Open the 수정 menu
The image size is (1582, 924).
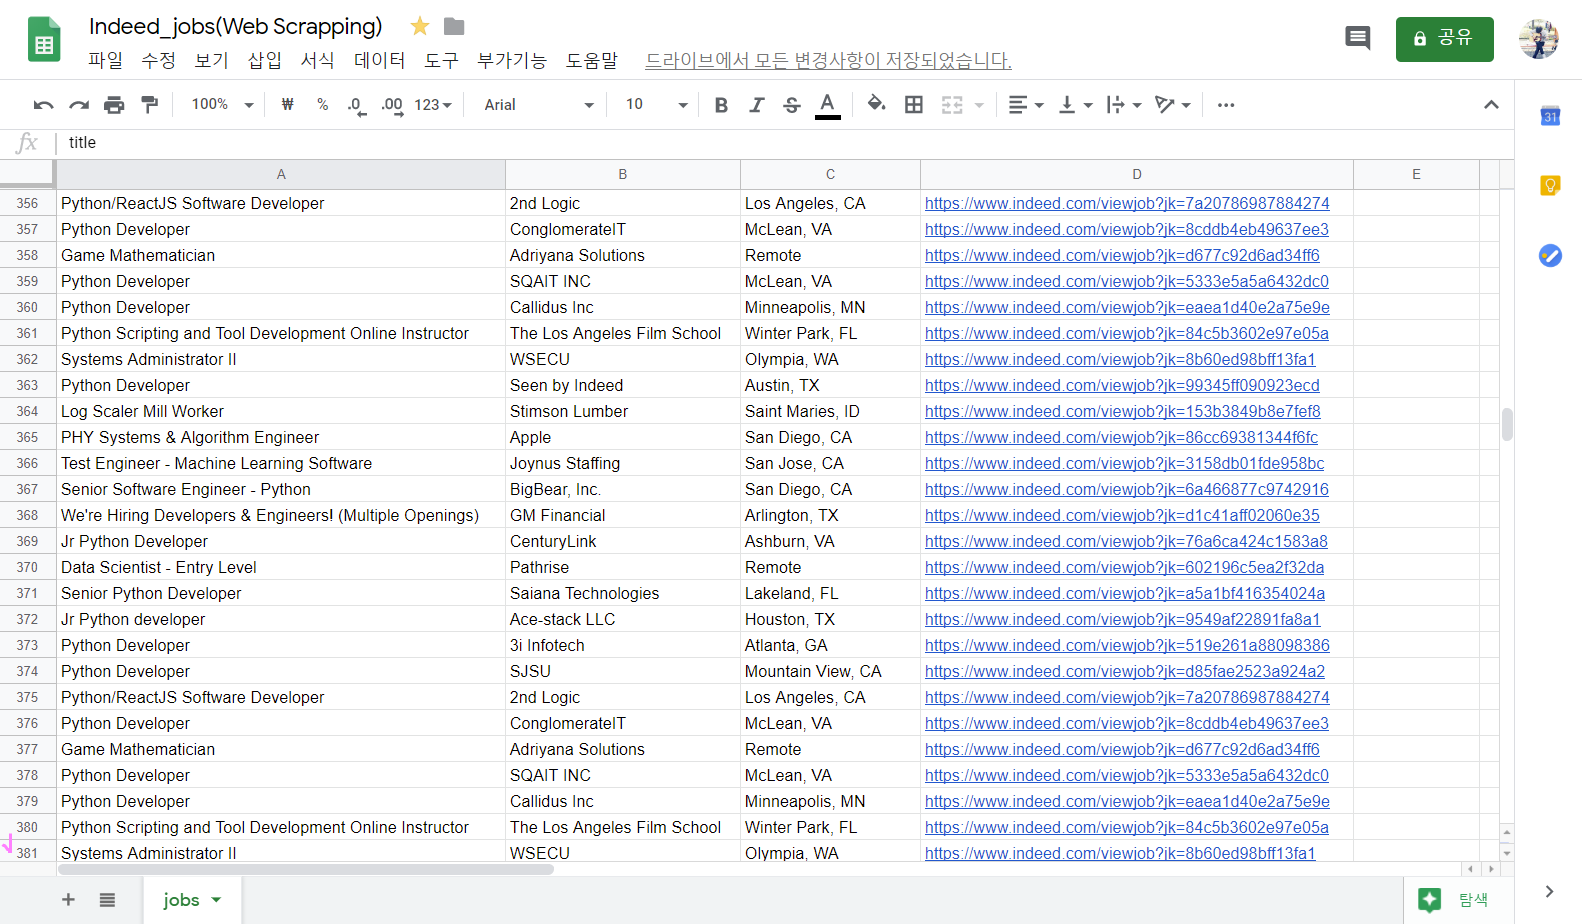click(158, 60)
